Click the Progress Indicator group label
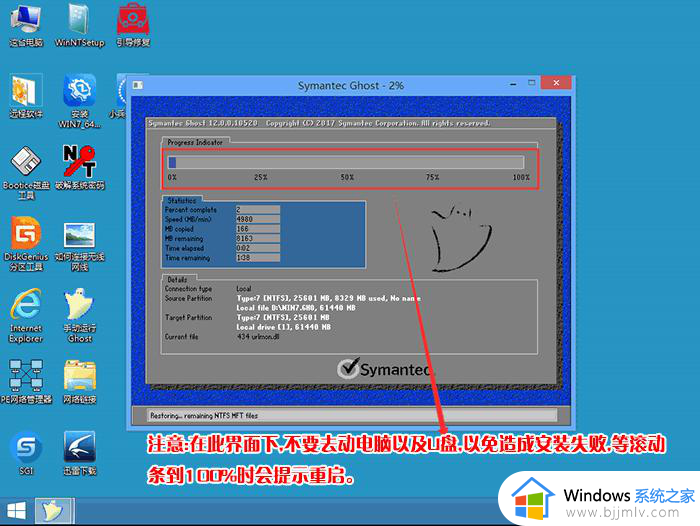 coord(195,142)
